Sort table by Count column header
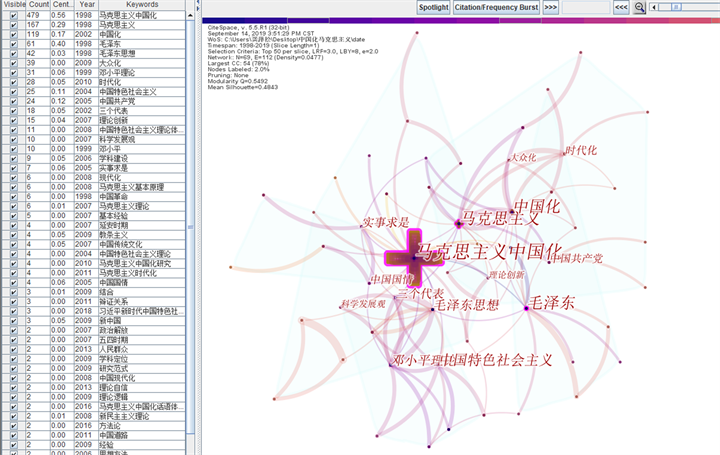This screenshot has width=720, height=455. (x=38, y=5)
